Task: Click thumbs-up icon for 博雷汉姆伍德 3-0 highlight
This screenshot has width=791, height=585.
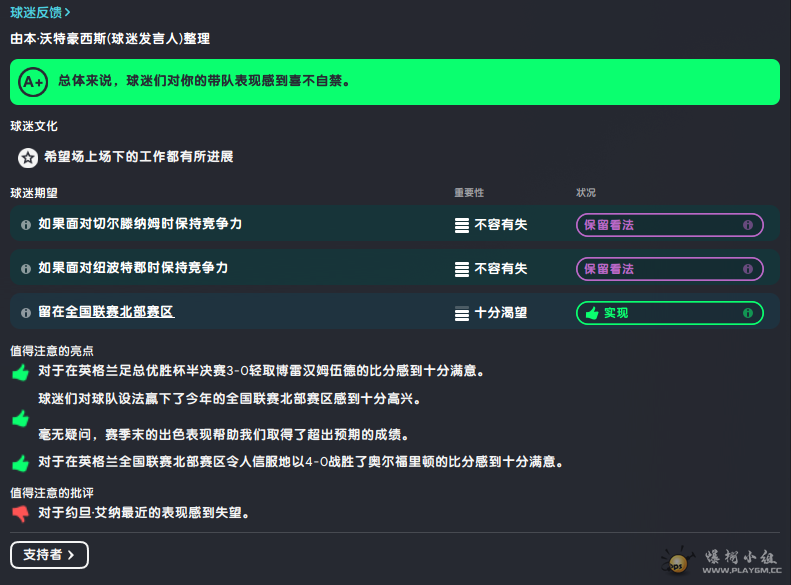Action: 20,372
